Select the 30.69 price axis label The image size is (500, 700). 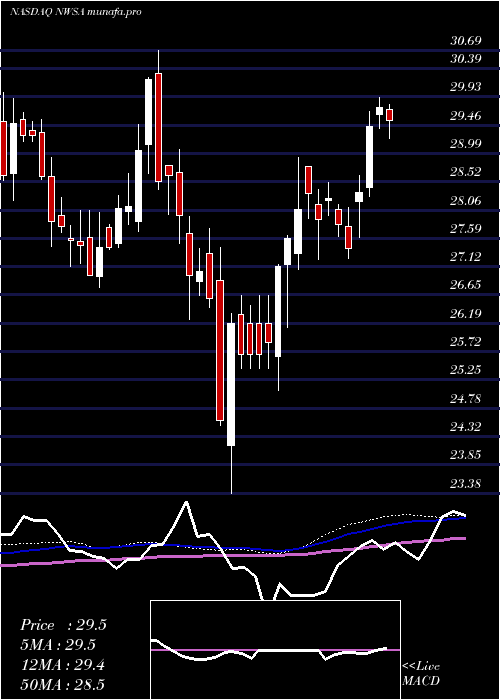coord(466,41)
